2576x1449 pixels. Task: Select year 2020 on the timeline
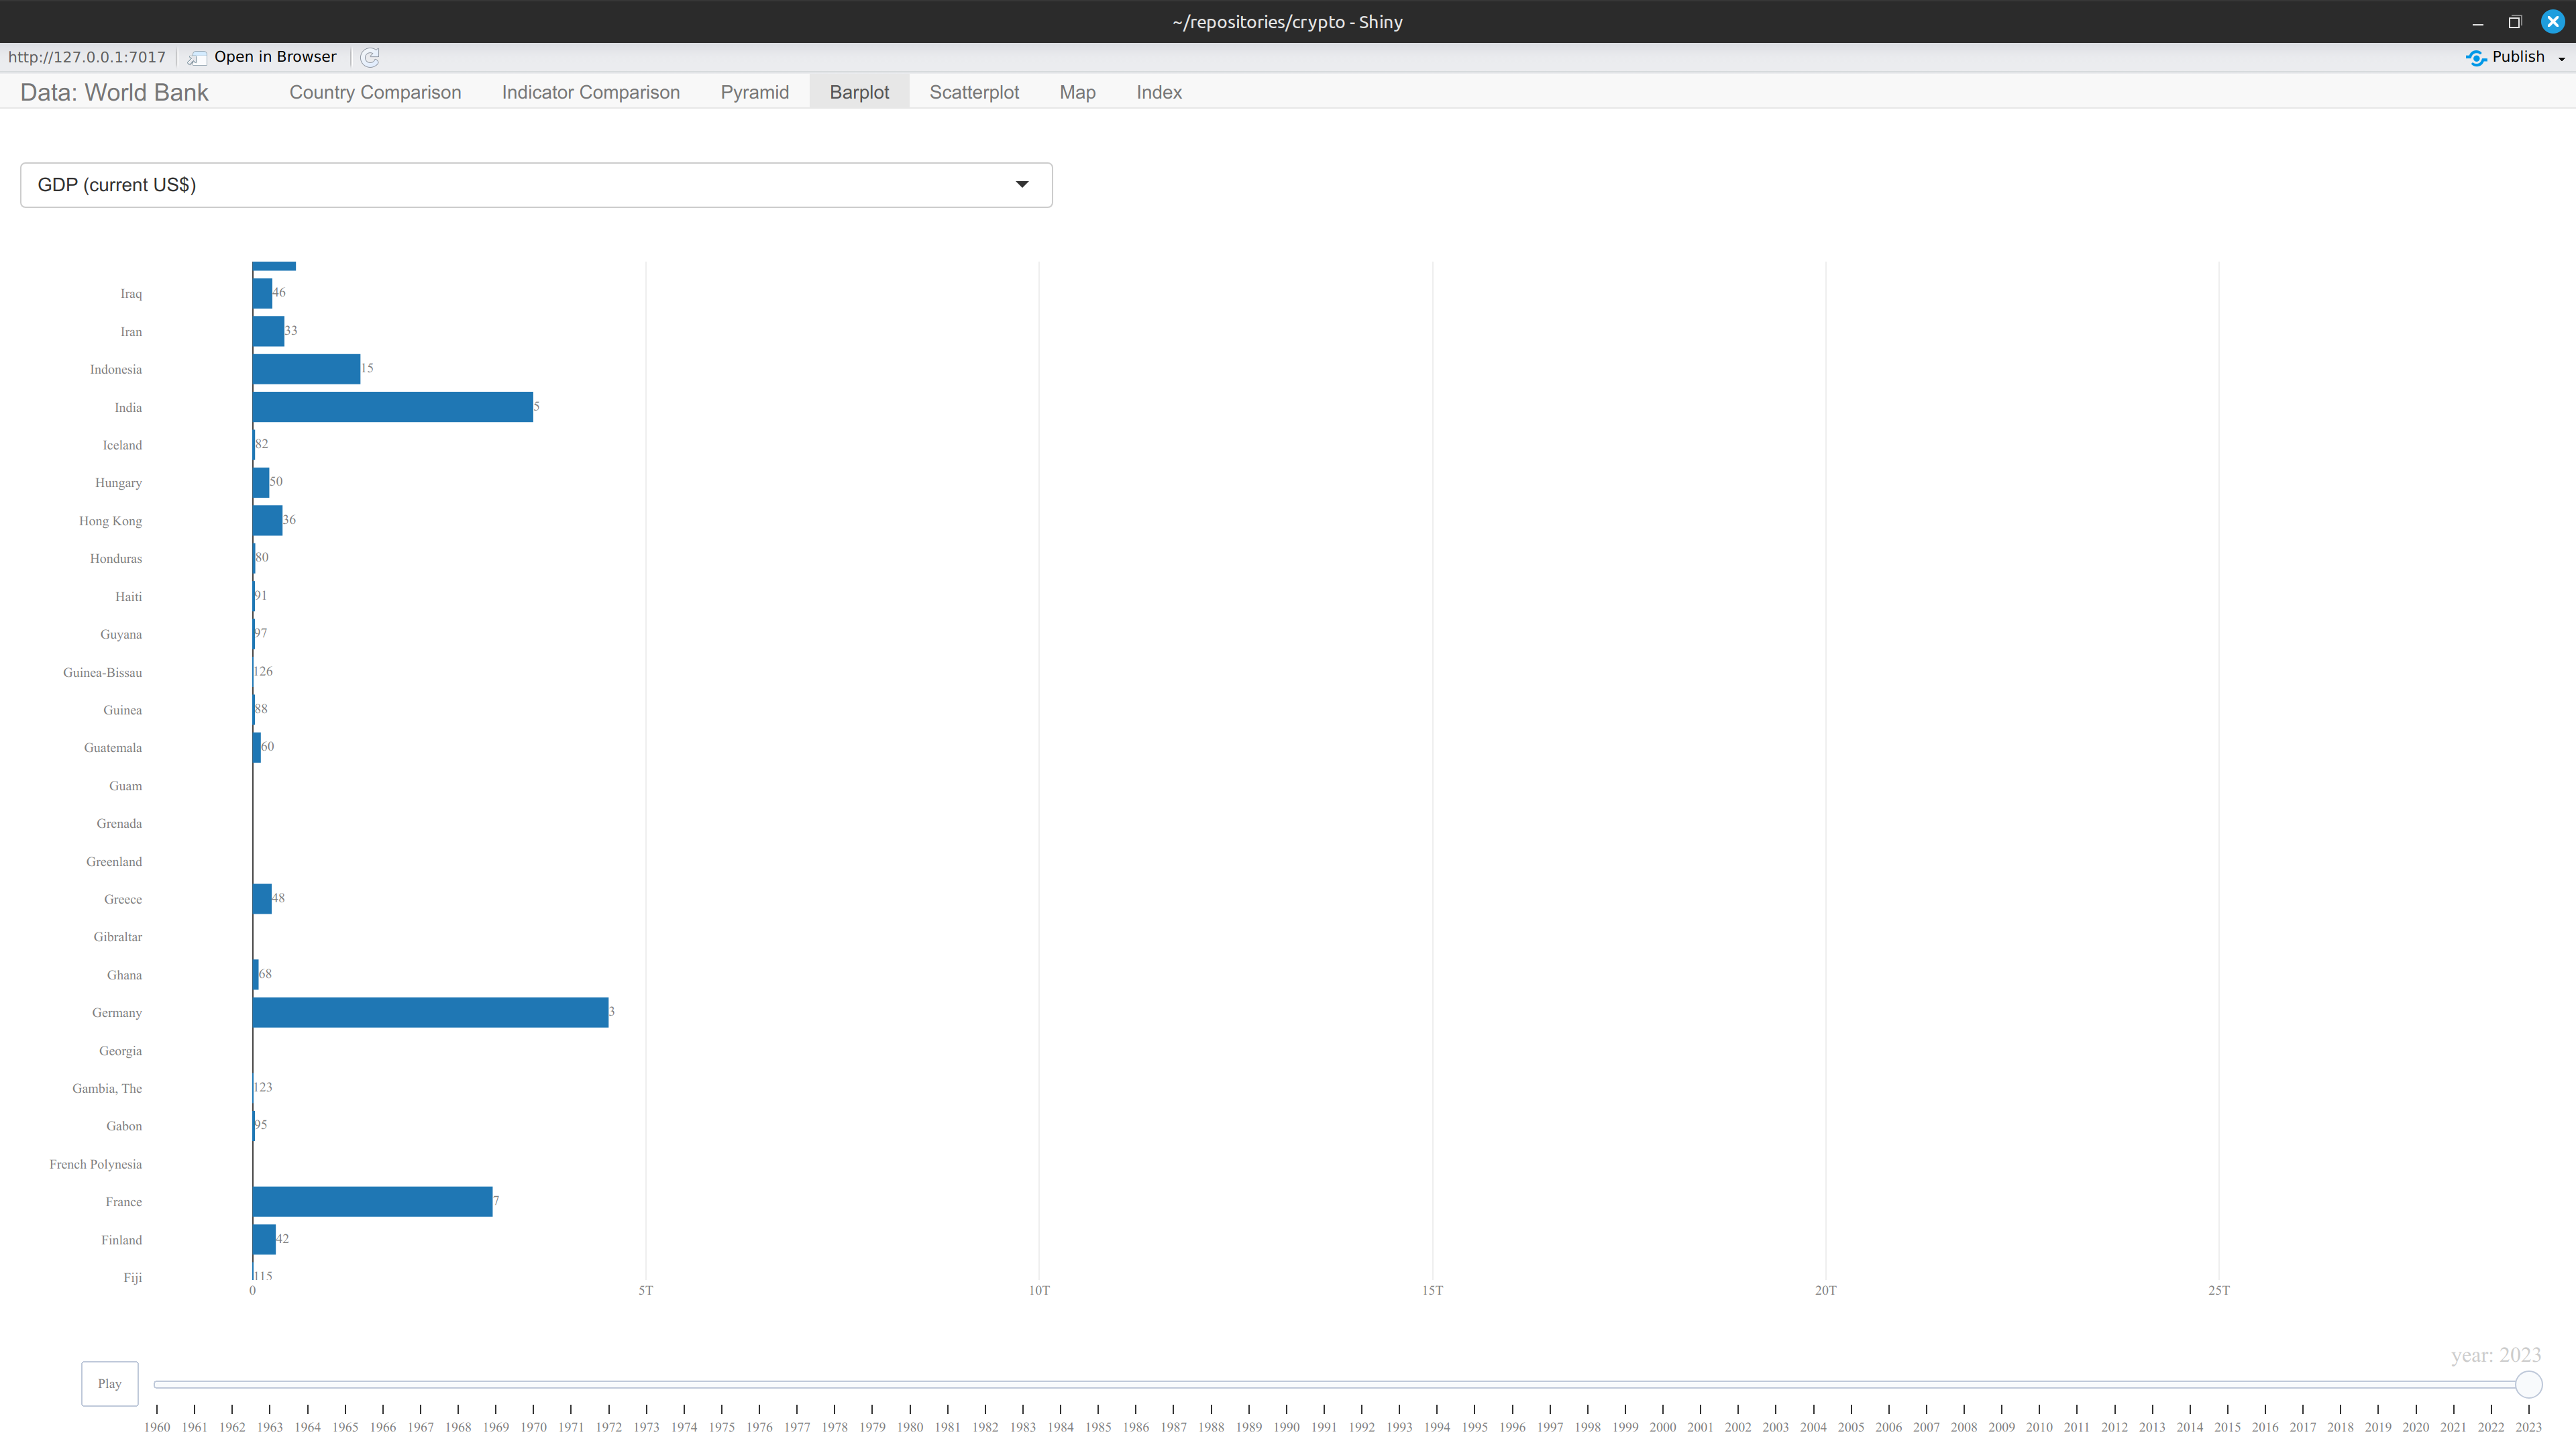(x=2416, y=1426)
